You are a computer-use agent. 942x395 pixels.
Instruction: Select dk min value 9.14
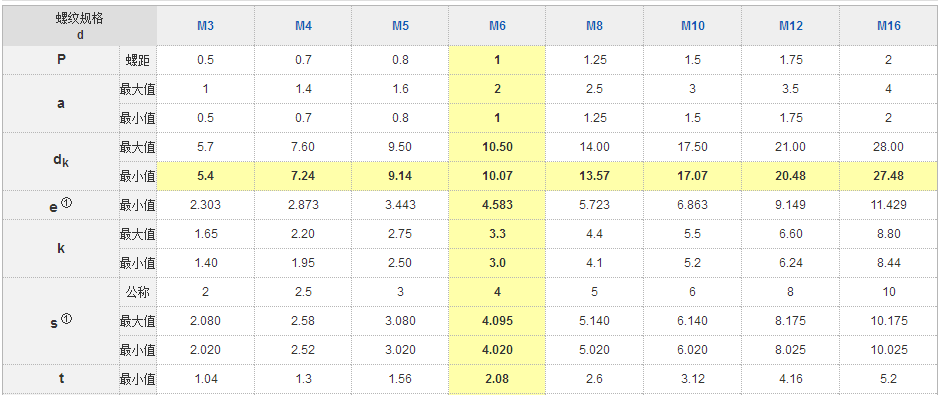400,176
